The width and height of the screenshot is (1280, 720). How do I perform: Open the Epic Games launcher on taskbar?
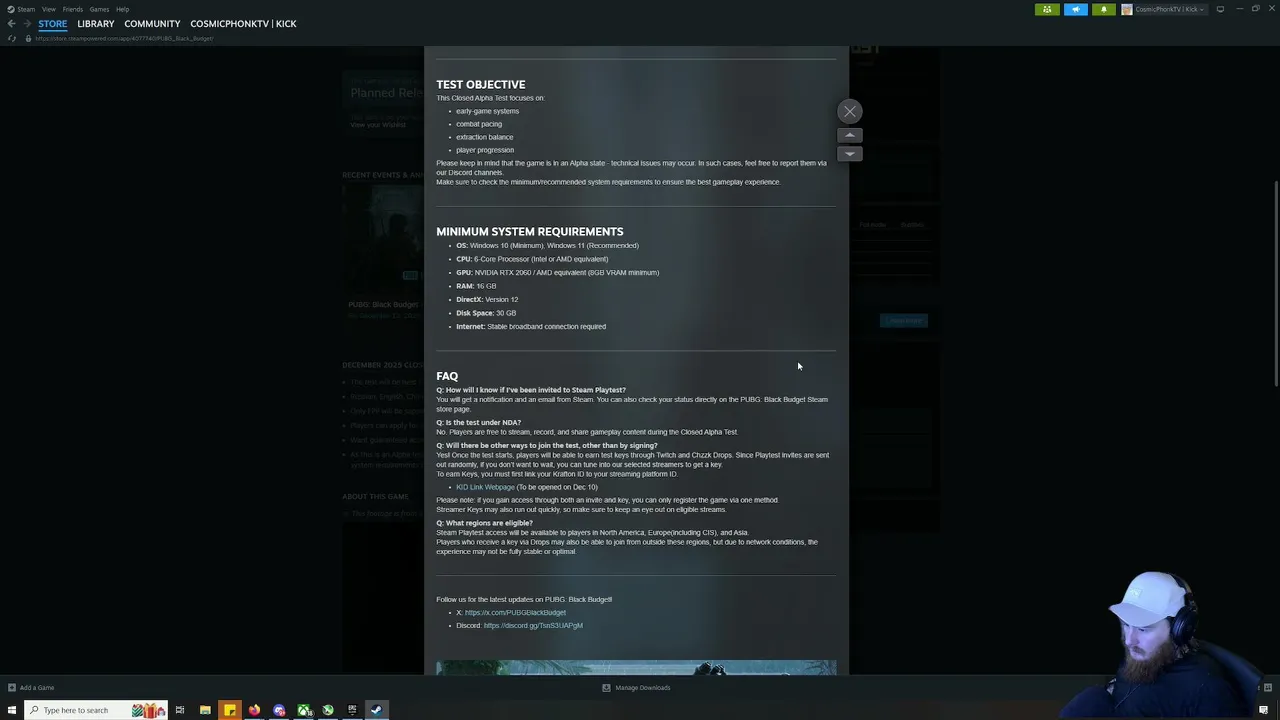point(352,710)
